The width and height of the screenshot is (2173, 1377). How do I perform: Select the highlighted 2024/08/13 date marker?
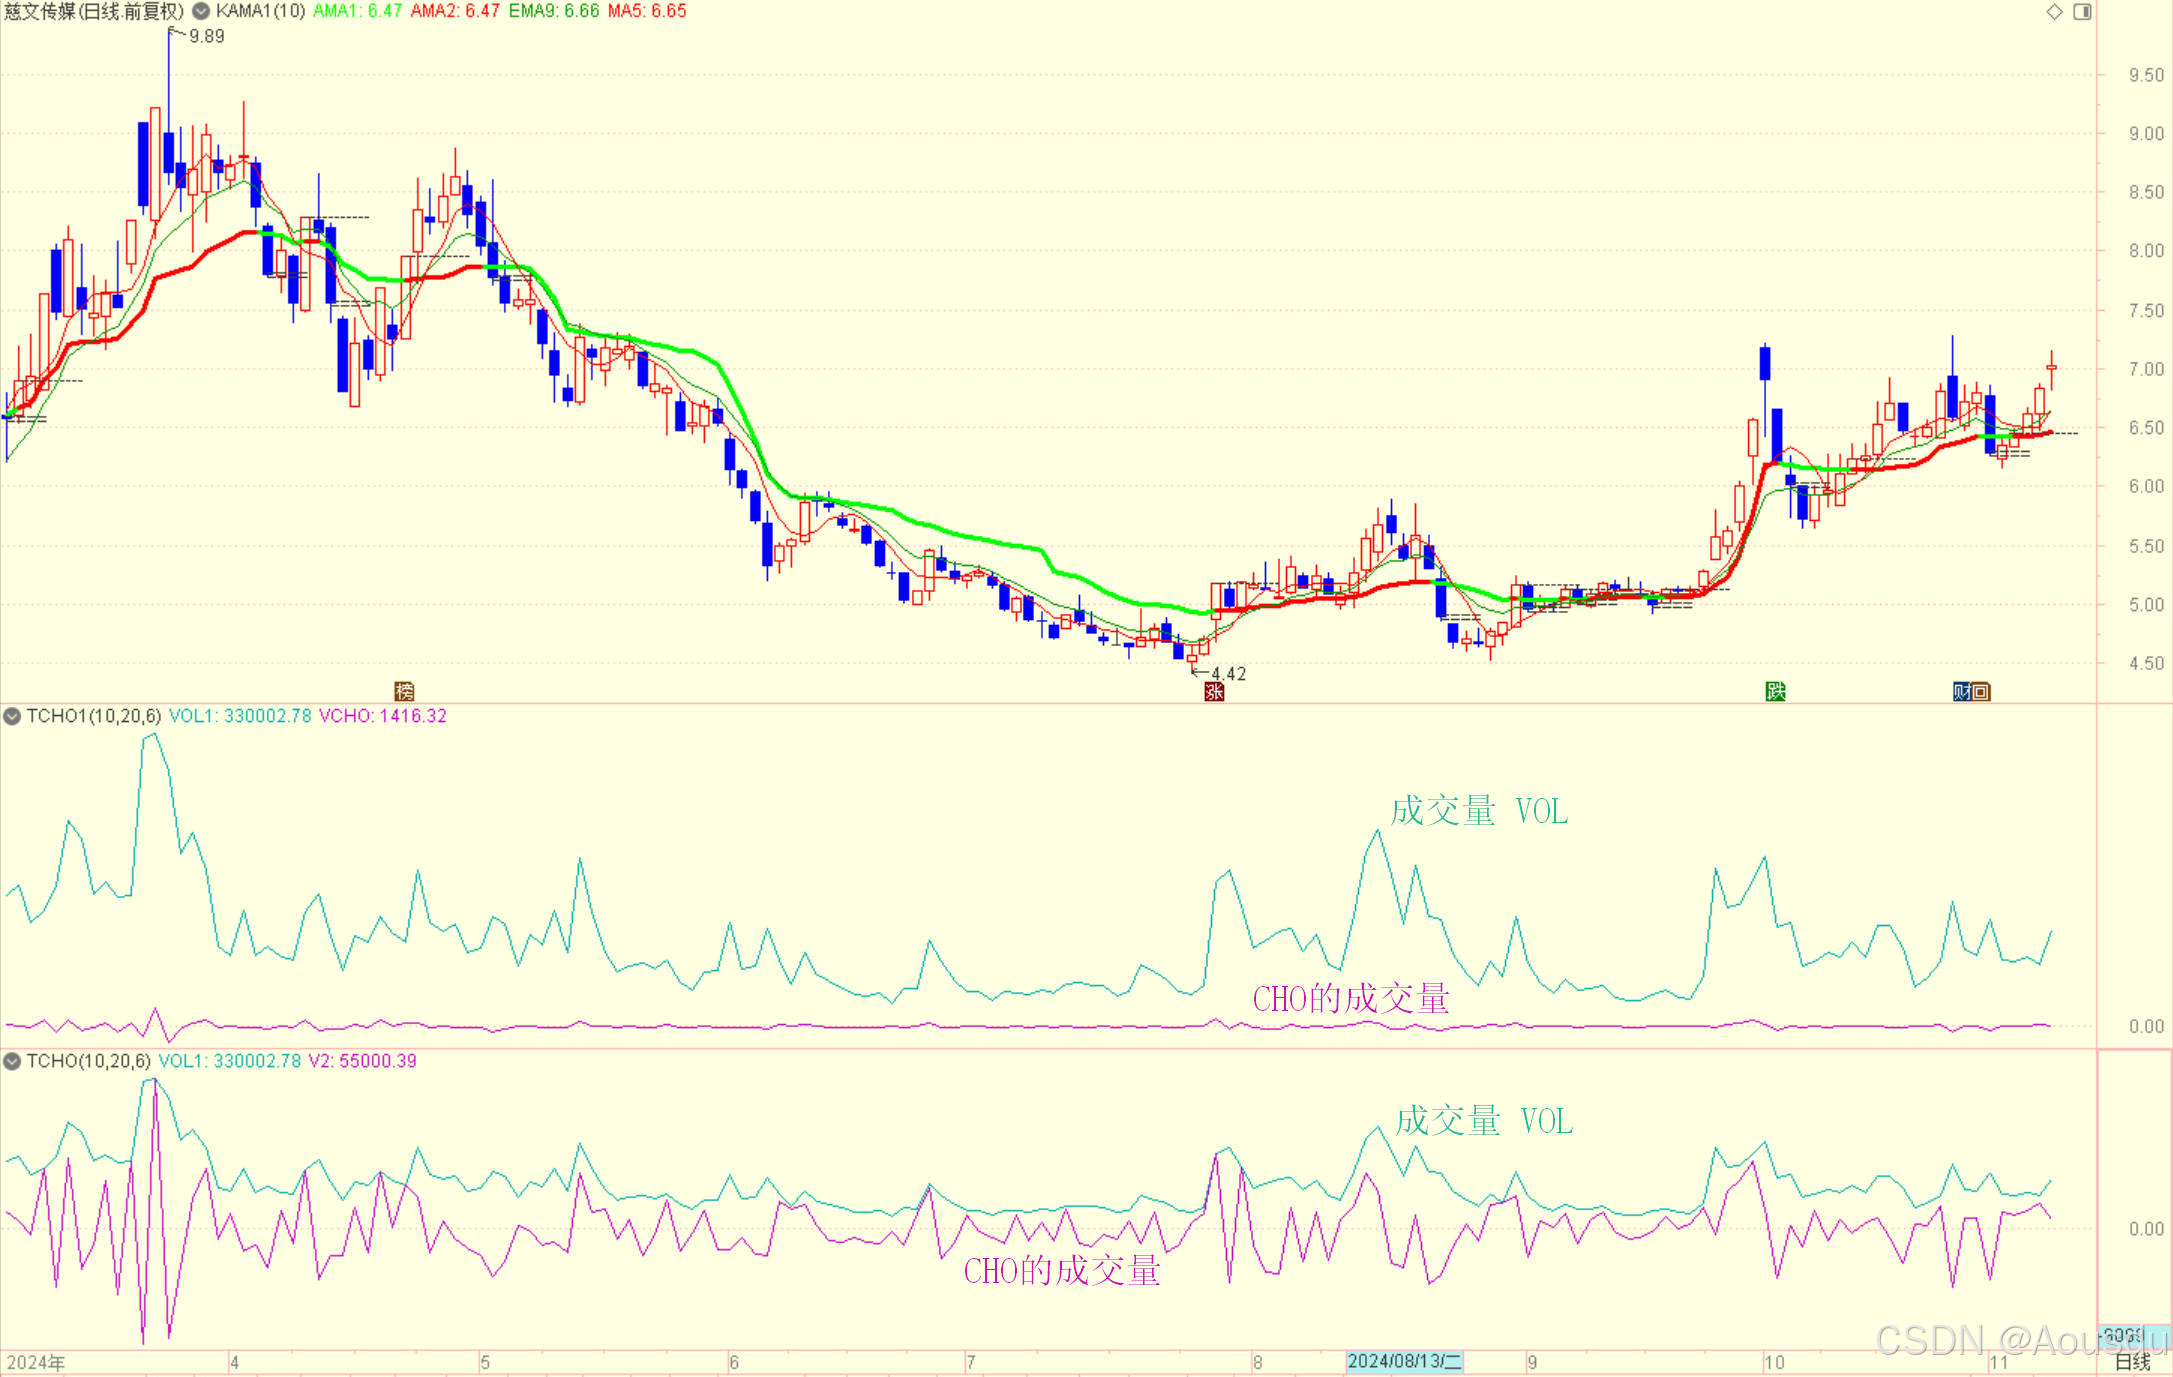pos(1404,1361)
